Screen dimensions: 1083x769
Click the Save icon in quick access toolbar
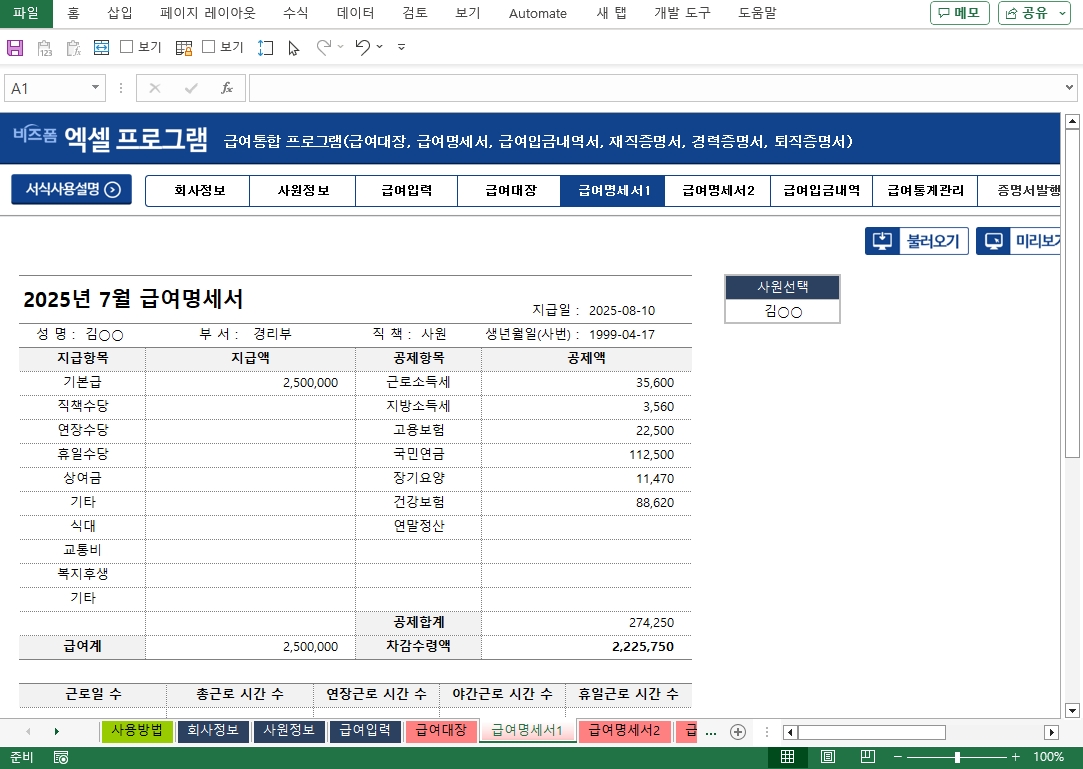click(x=15, y=47)
